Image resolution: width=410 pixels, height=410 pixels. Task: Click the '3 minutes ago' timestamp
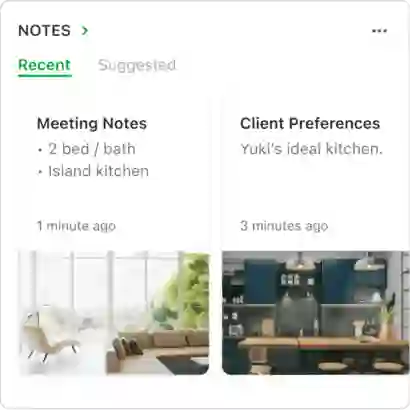tap(284, 226)
